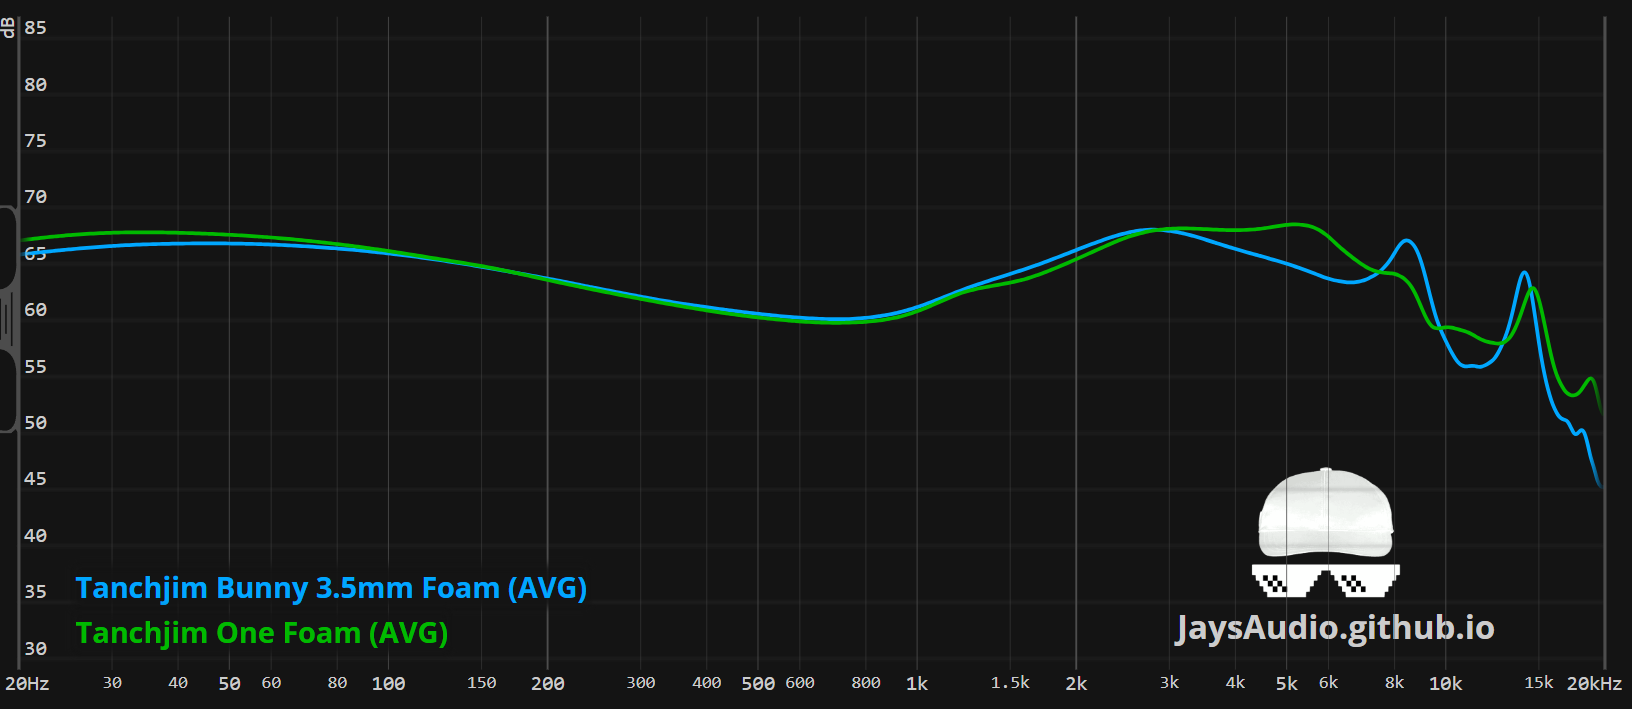1632x709 pixels.
Task: Click the 20kHz frequency axis label
Action: (1594, 684)
